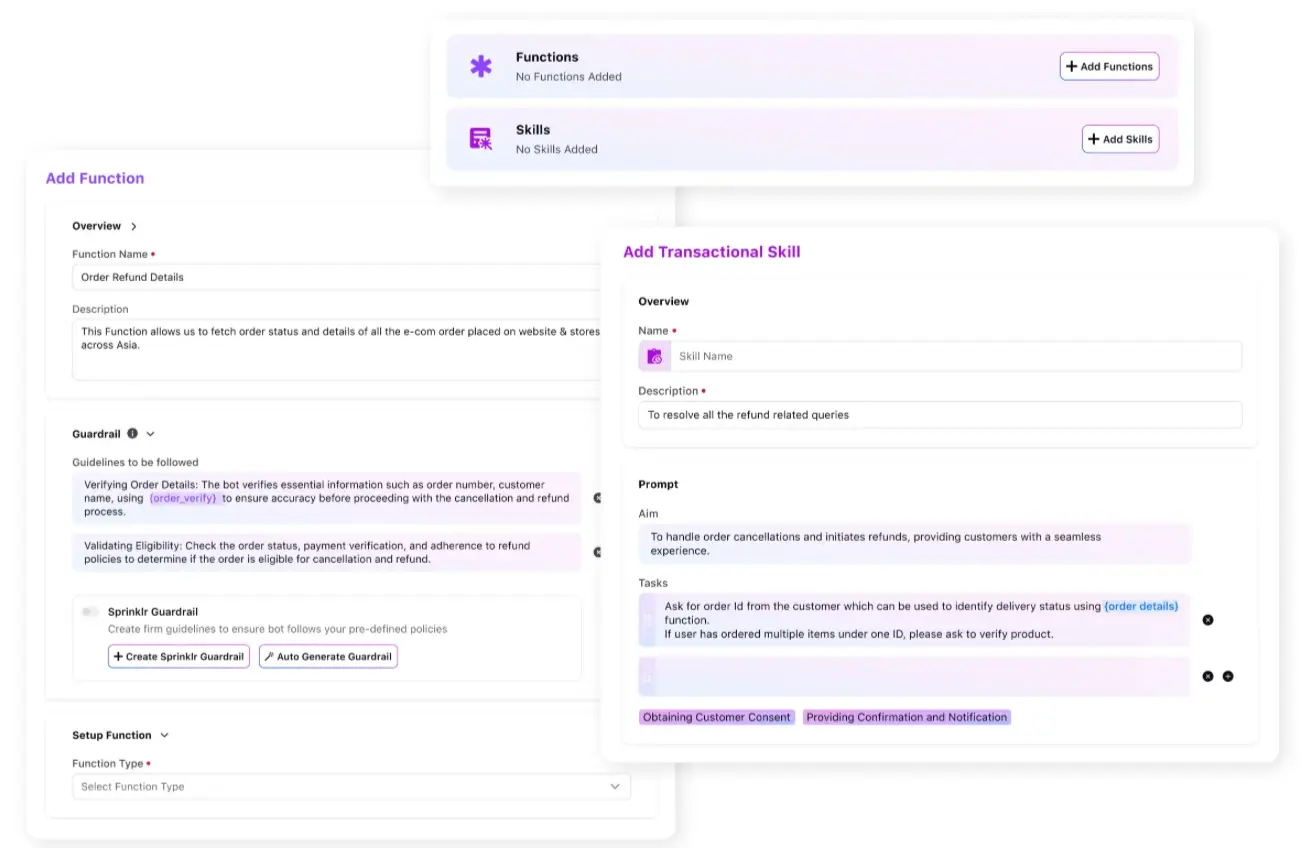Click the 'No Functions Added' text
This screenshot has width=1306, height=848.
coord(569,77)
